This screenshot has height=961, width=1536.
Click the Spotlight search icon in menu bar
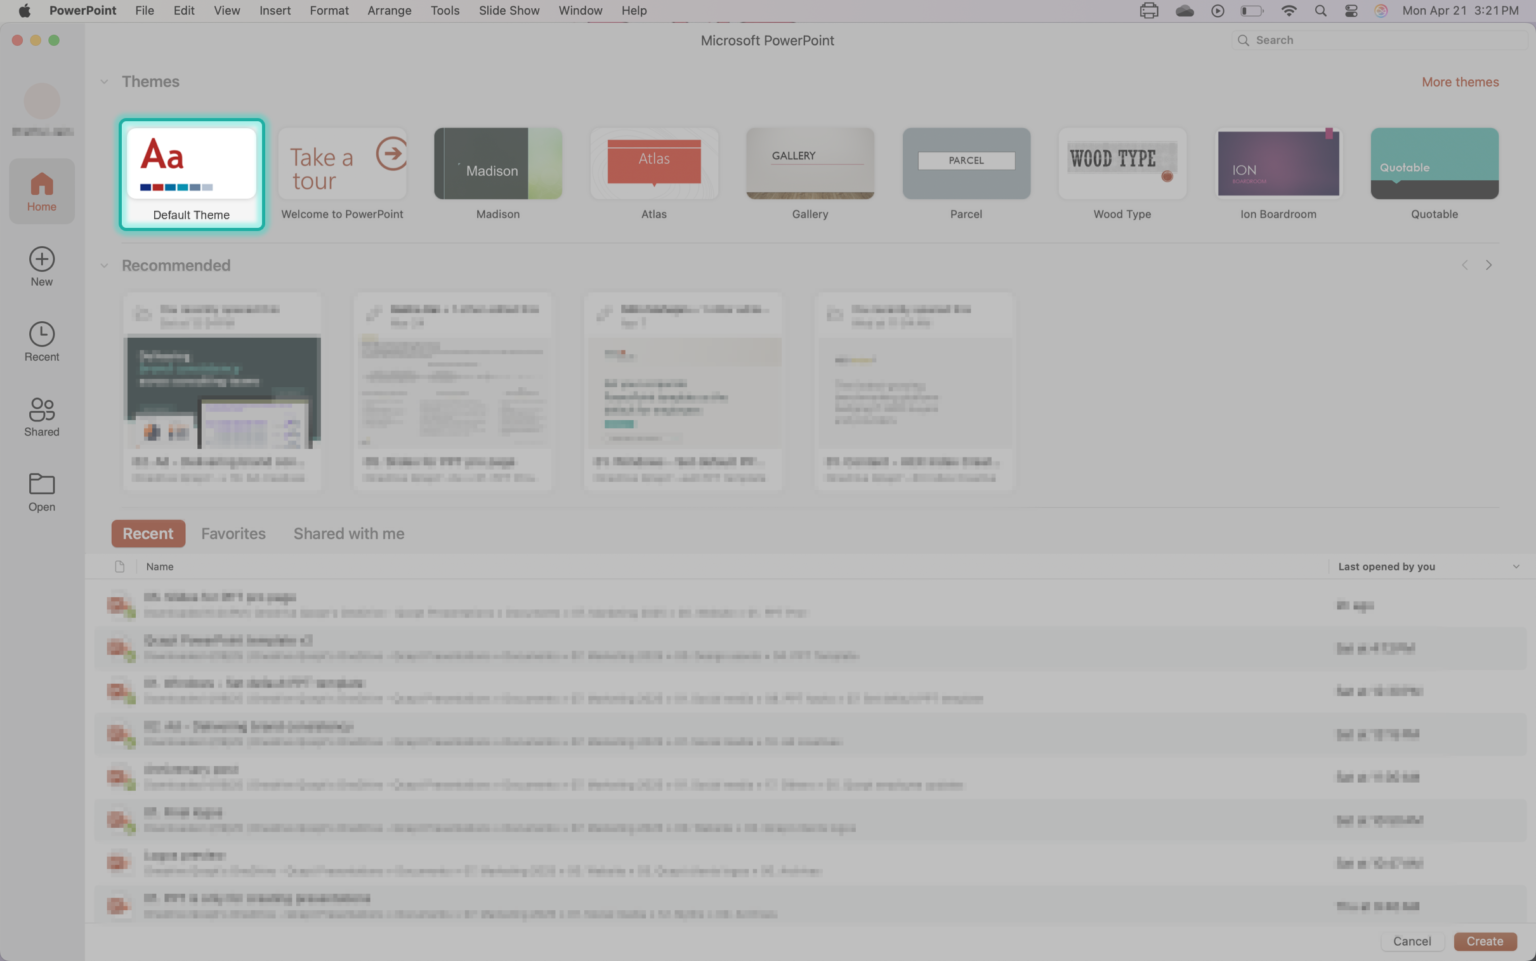click(1321, 11)
